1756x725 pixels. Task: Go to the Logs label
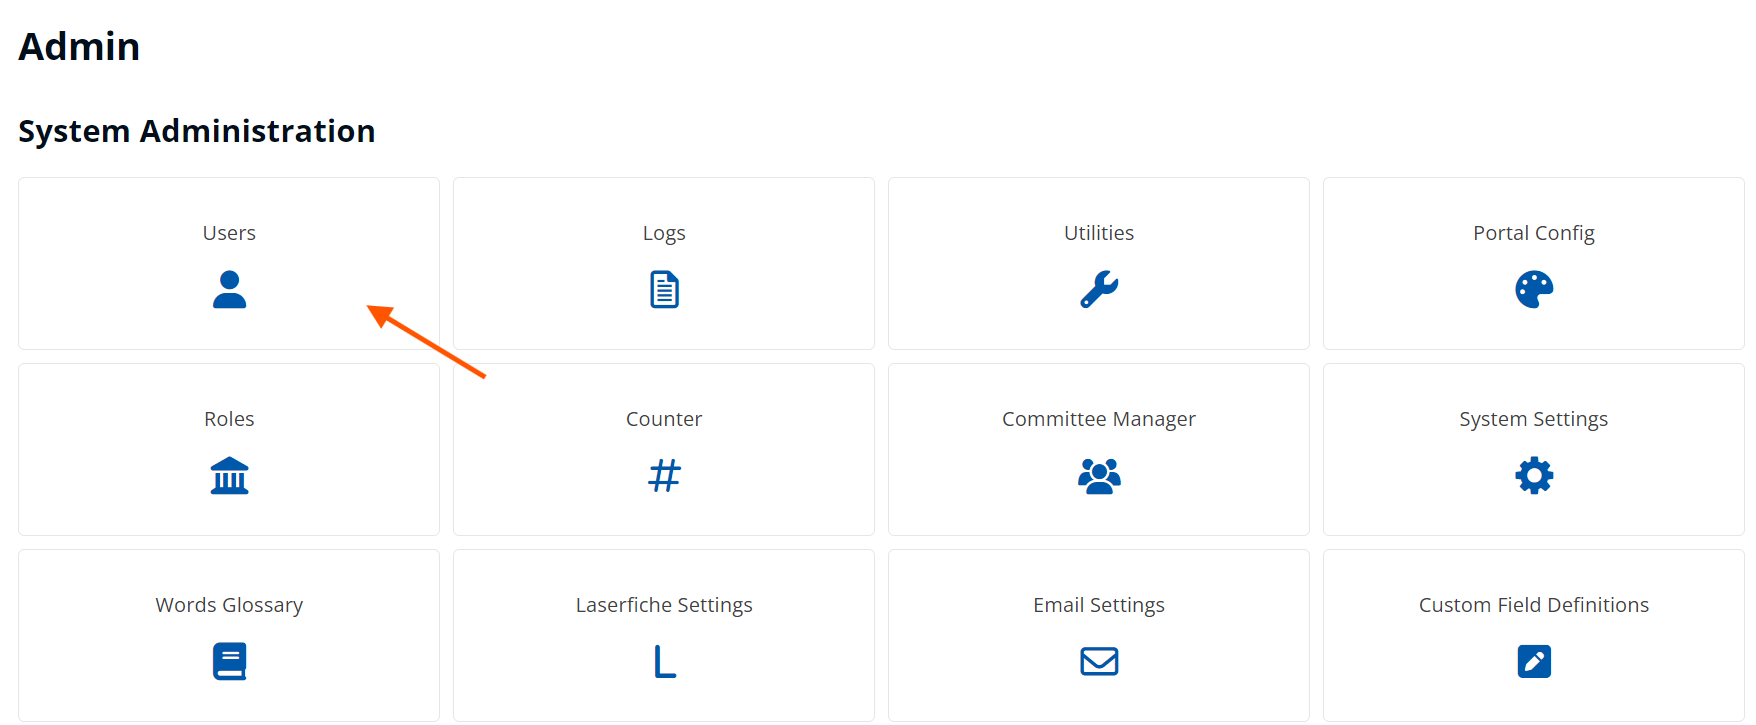(664, 233)
